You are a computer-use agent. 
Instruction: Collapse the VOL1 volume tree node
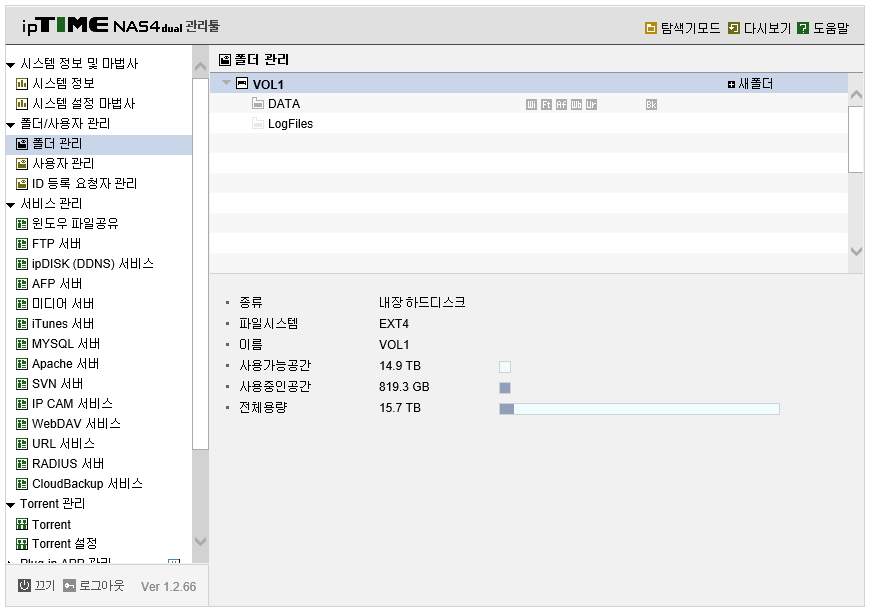click(226, 83)
